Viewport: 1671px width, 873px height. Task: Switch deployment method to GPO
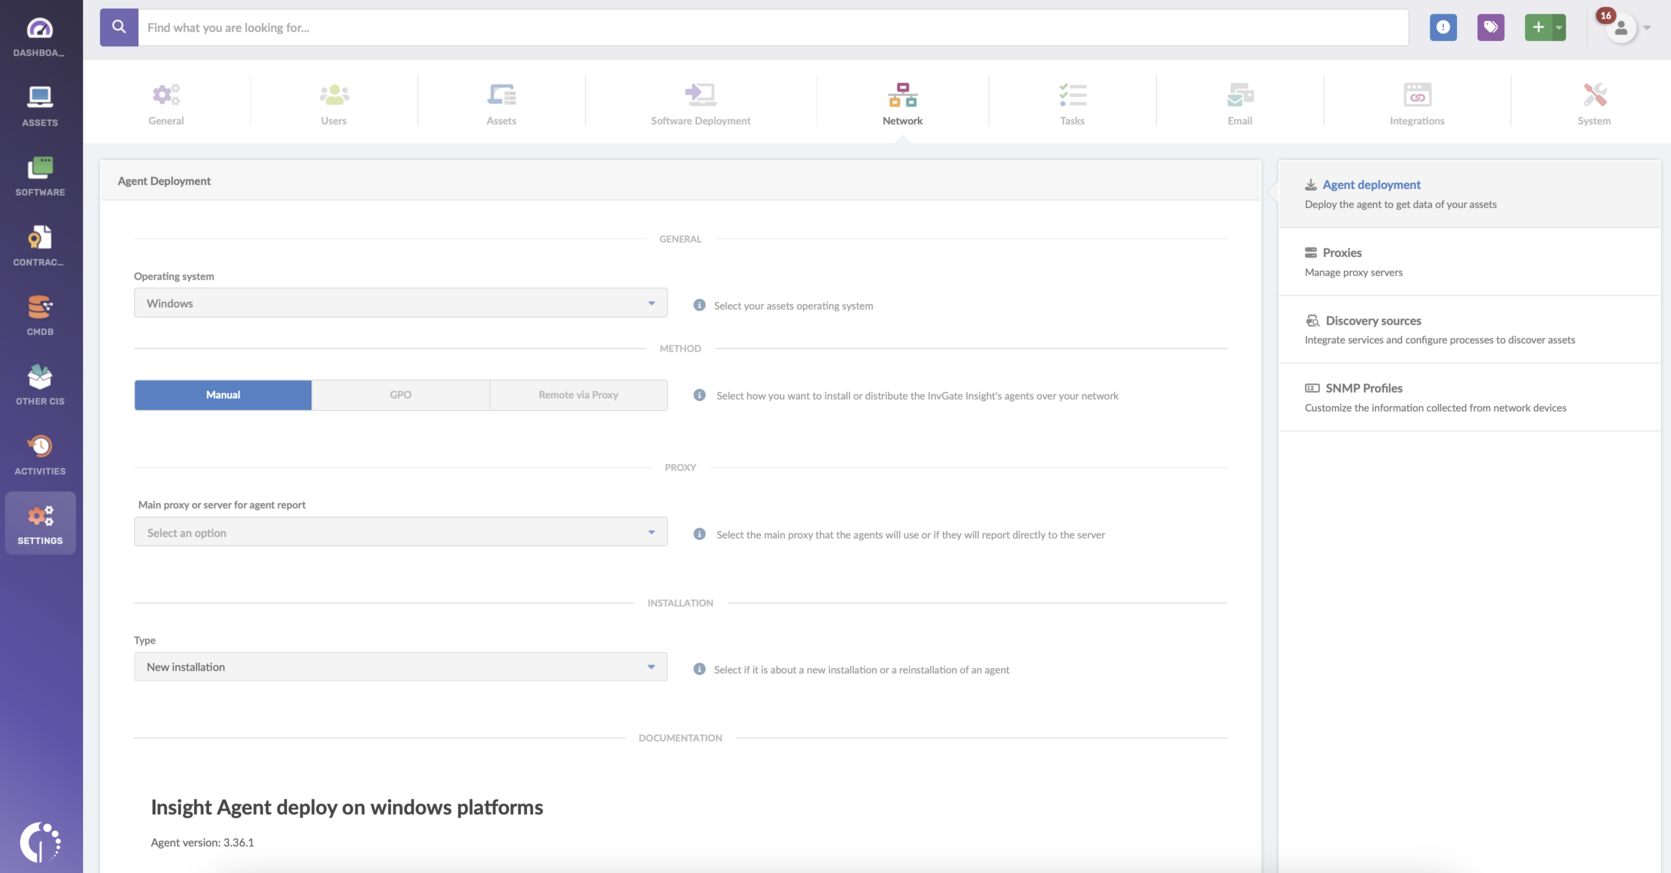pos(401,395)
